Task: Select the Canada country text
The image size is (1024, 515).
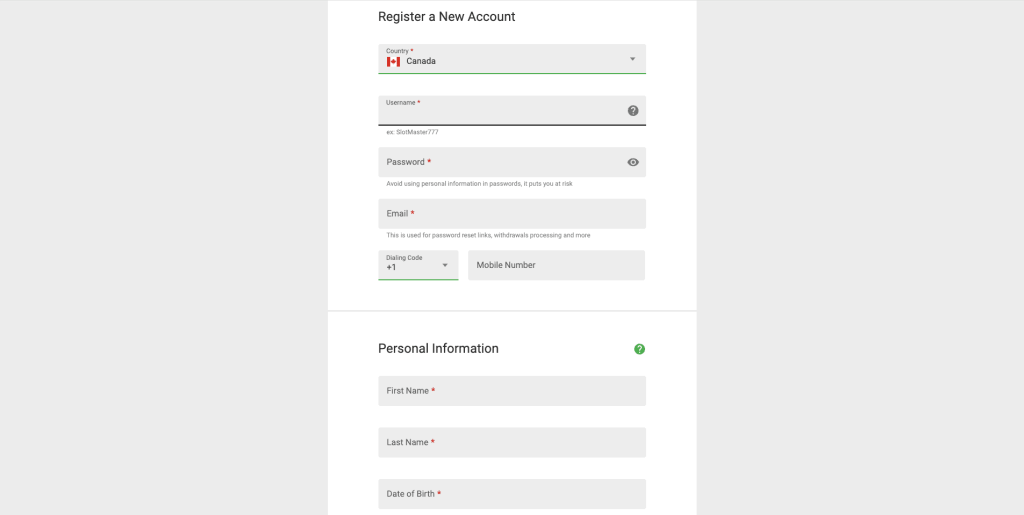Action: point(421,62)
